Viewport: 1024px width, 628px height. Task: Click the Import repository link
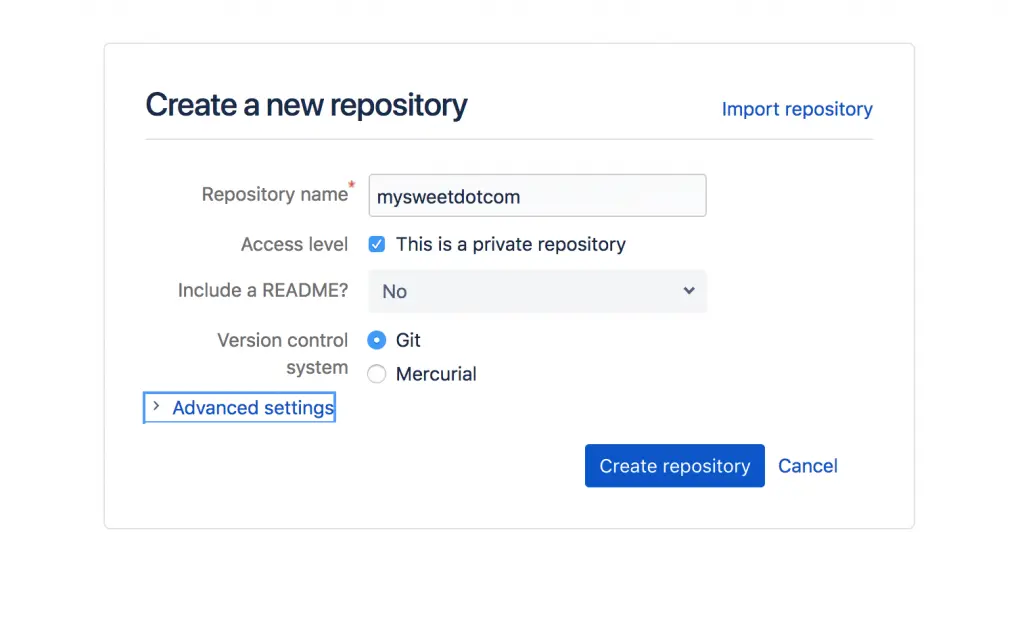click(x=797, y=109)
